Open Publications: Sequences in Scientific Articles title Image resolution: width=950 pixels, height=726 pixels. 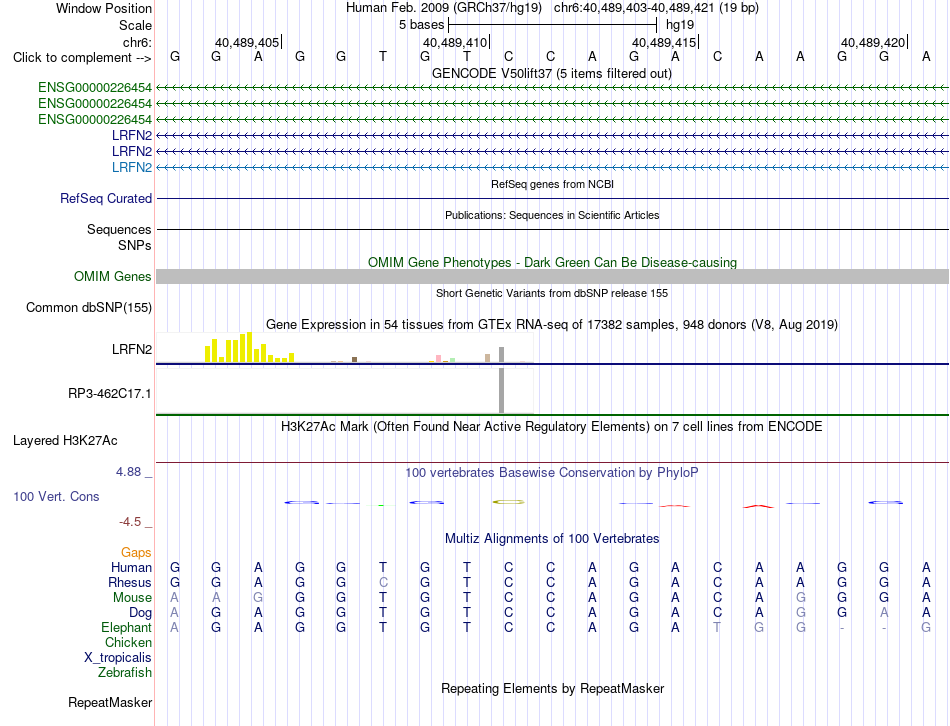552,215
